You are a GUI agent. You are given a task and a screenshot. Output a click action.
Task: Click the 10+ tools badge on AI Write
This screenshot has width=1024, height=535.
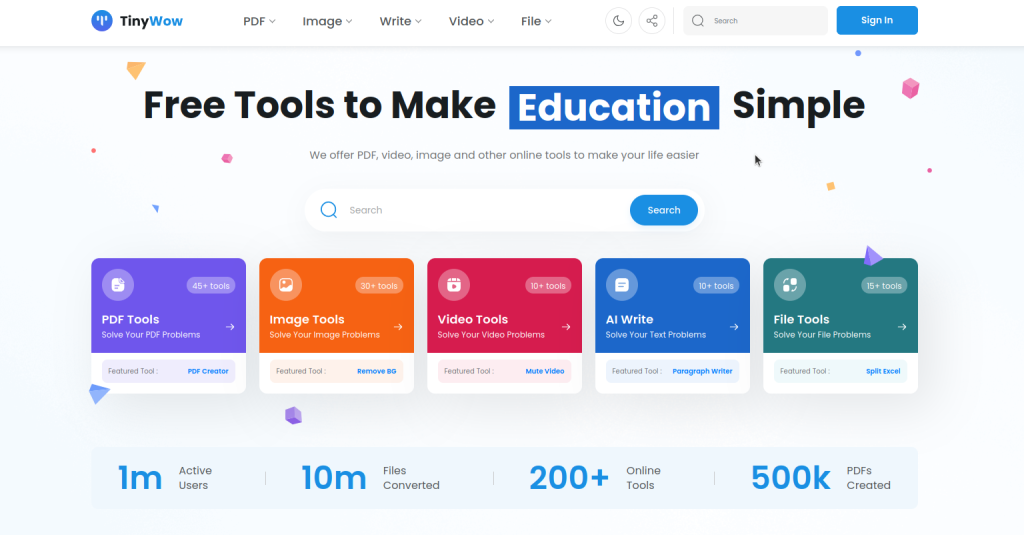(x=716, y=285)
